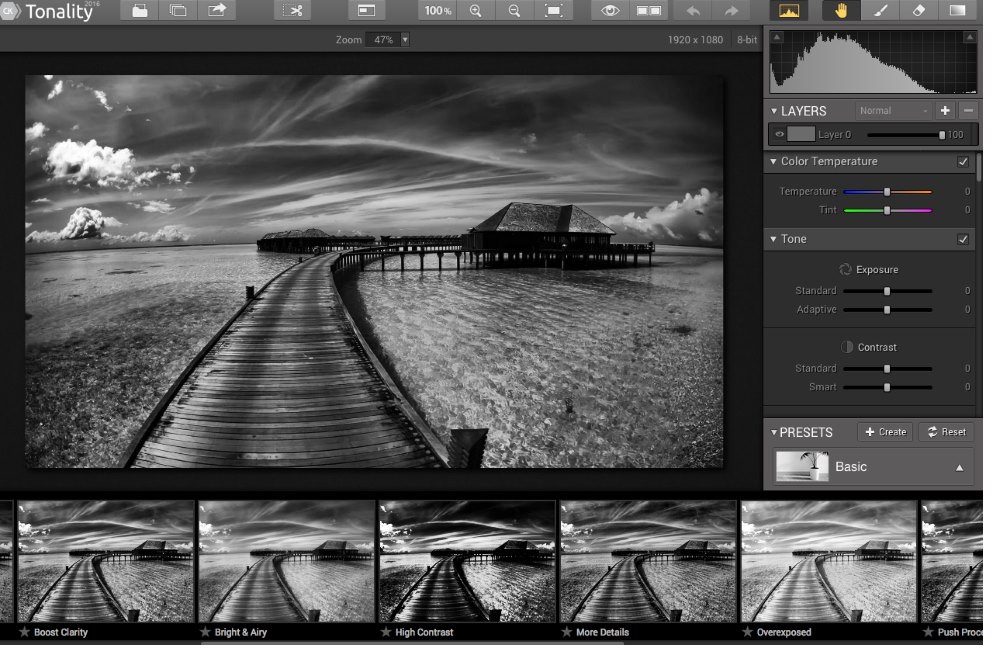
Task: Favorite the Boost Clarity preset star
Action: tap(24, 632)
